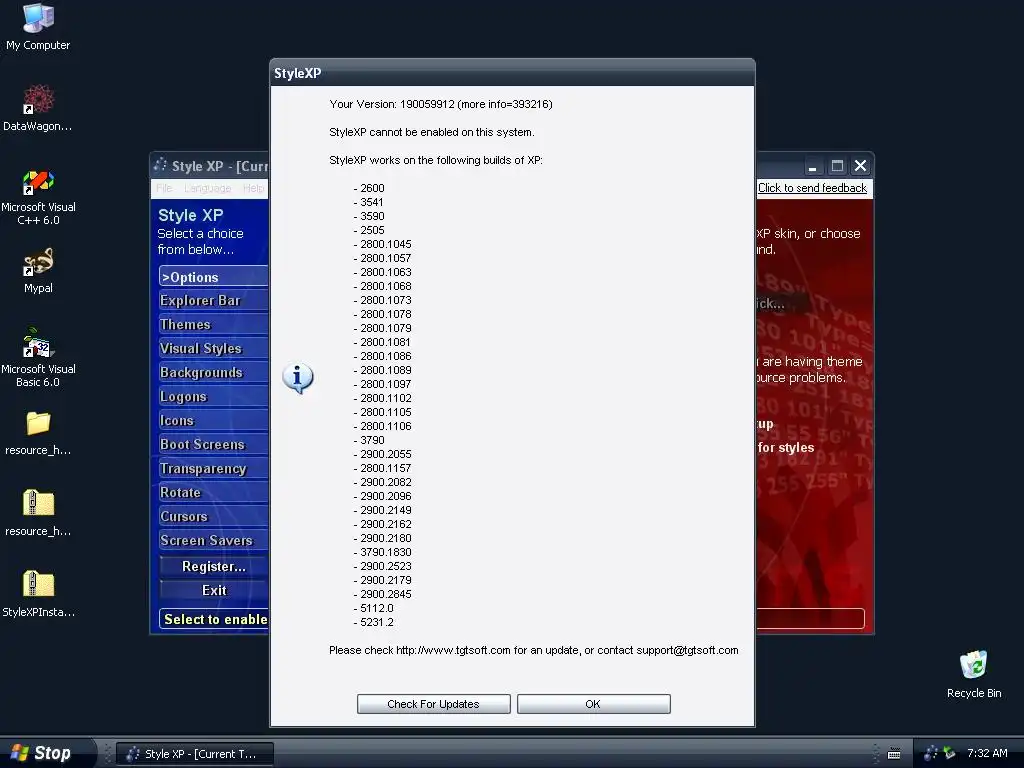Click build entry 3790.1830

(383, 552)
